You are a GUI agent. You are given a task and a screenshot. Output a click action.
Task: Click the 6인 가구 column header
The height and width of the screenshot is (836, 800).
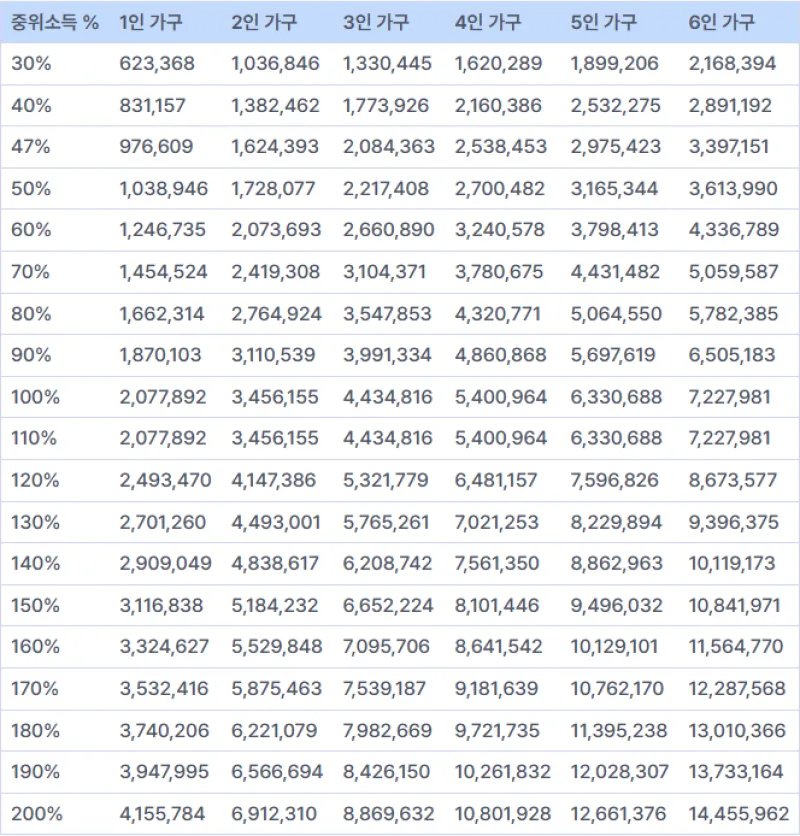click(721, 23)
